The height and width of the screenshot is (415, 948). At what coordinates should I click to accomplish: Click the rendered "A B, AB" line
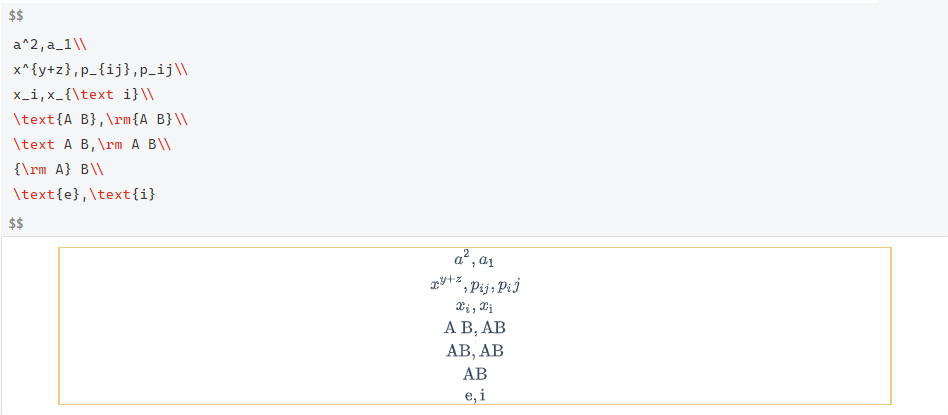click(x=474, y=328)
